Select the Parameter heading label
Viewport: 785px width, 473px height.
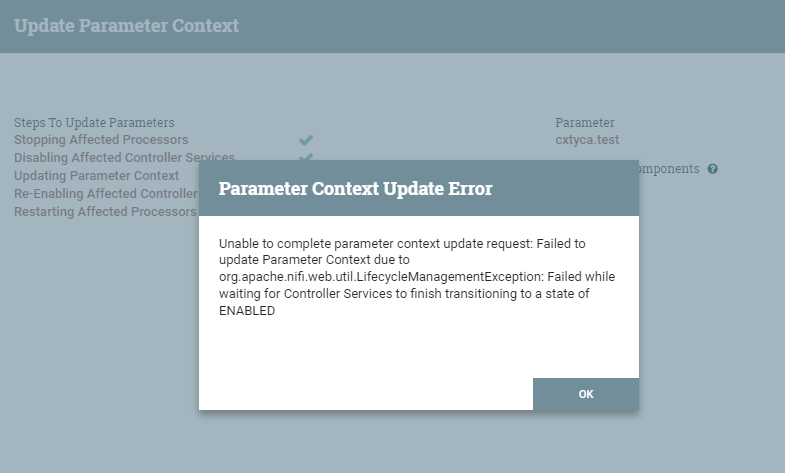point(585,123)
